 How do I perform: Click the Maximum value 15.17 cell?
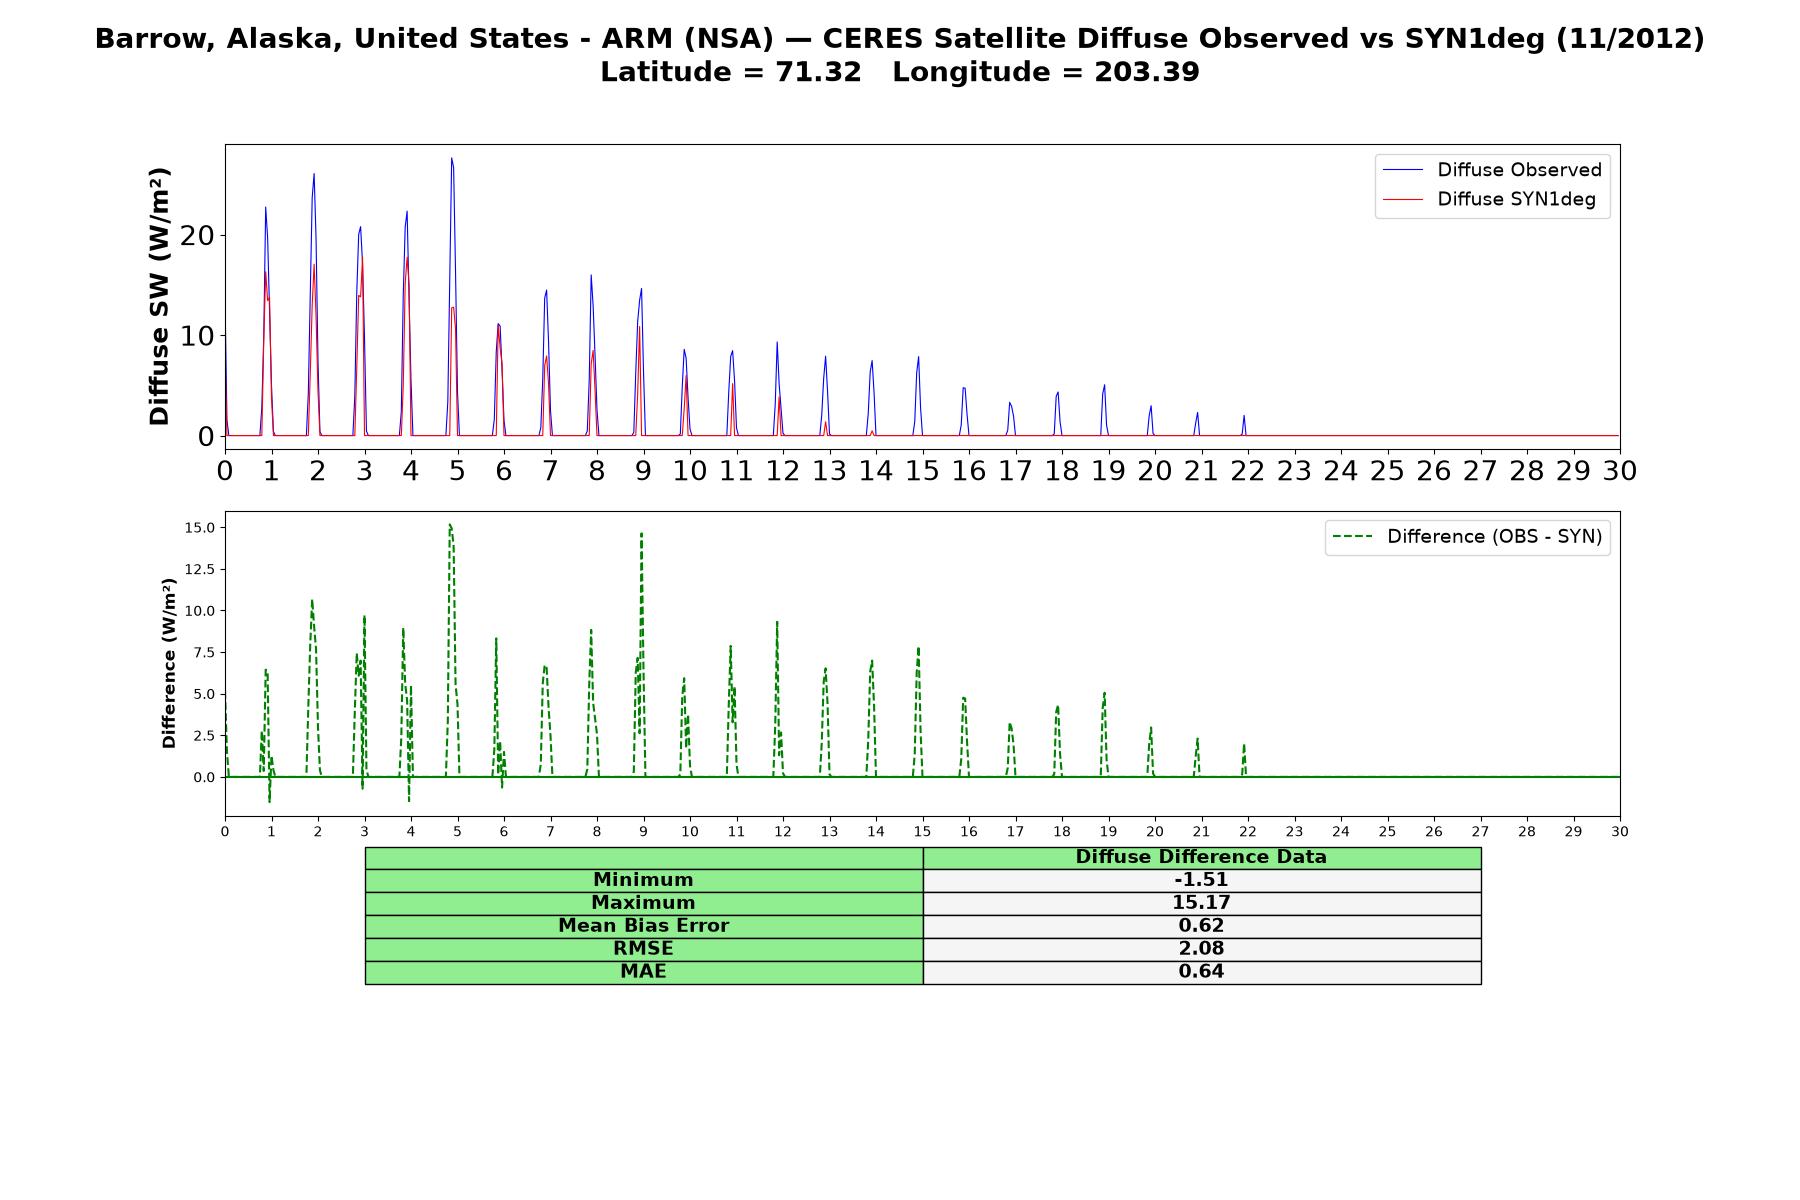click(x=1201, y=903)
